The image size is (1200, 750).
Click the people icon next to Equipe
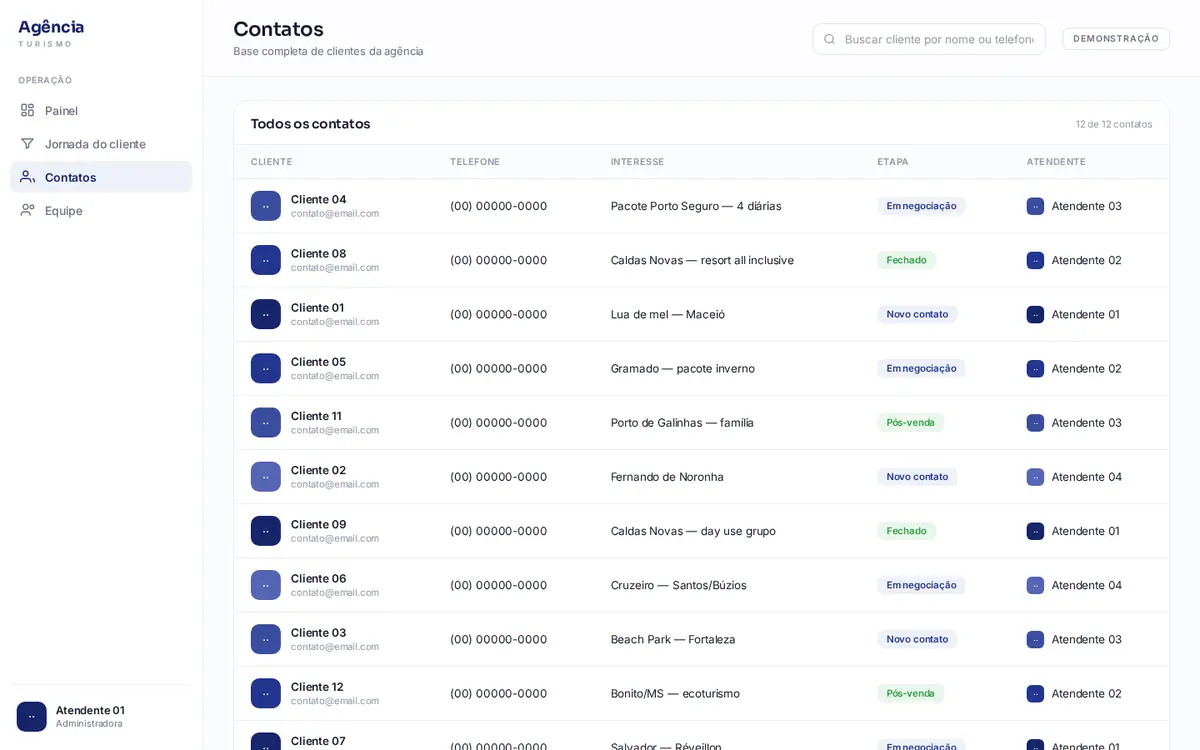click(27, 210)
